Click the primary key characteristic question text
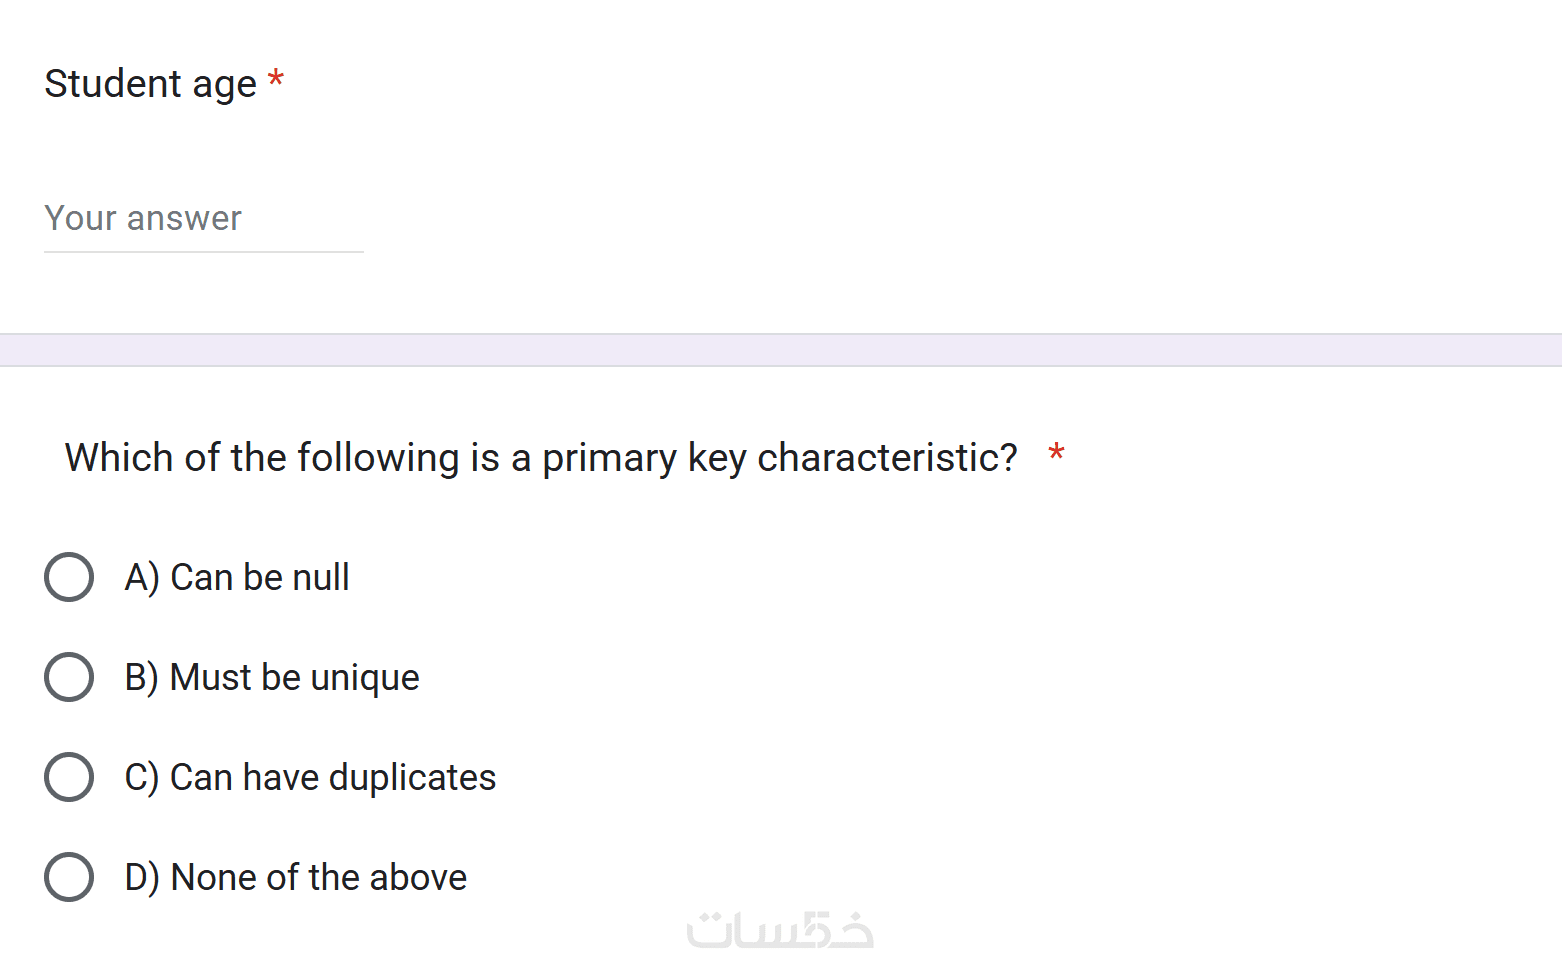The width and height of the screenshot is (1562, 968). (x=541, y=457)
